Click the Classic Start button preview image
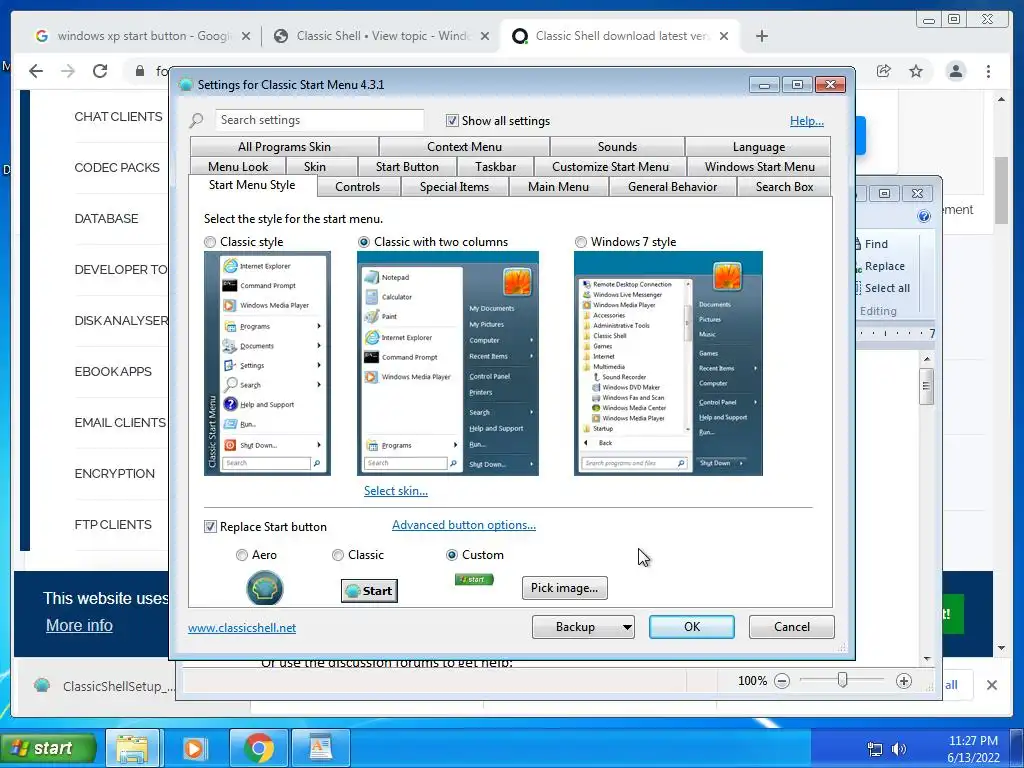1024x768 pixels. pos(369,591)
